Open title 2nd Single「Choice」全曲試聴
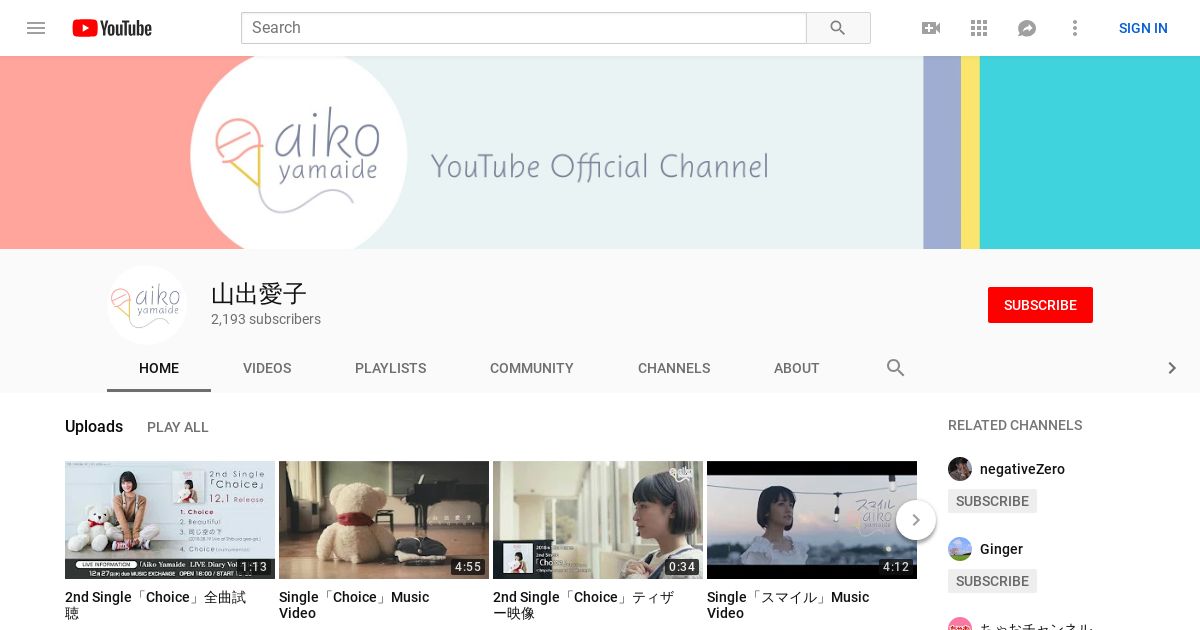The width and height of the screenshot is (1200, 630). 156,605
